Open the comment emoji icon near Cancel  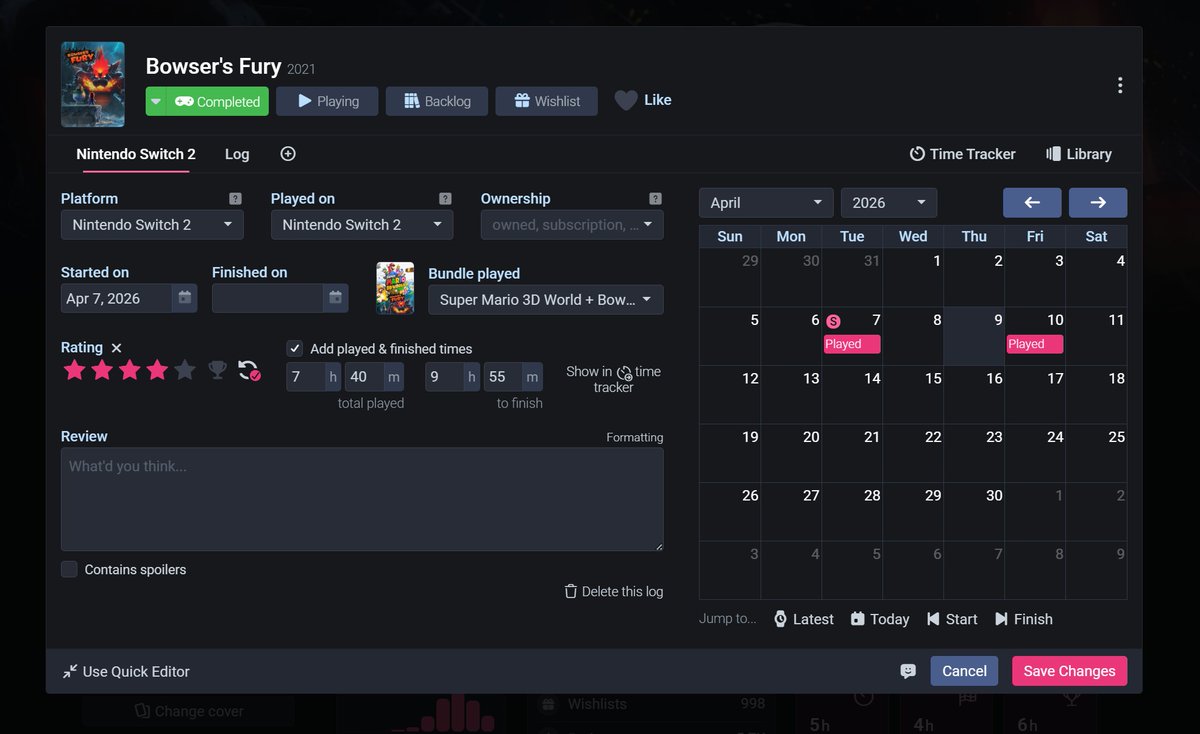coord(908,671)
